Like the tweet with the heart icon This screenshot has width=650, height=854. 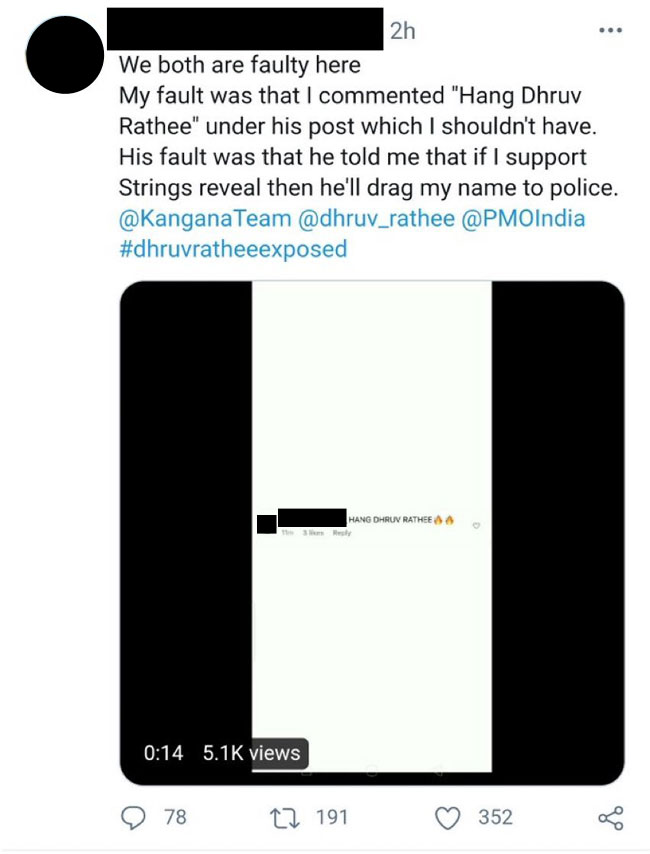pos(448,817)
